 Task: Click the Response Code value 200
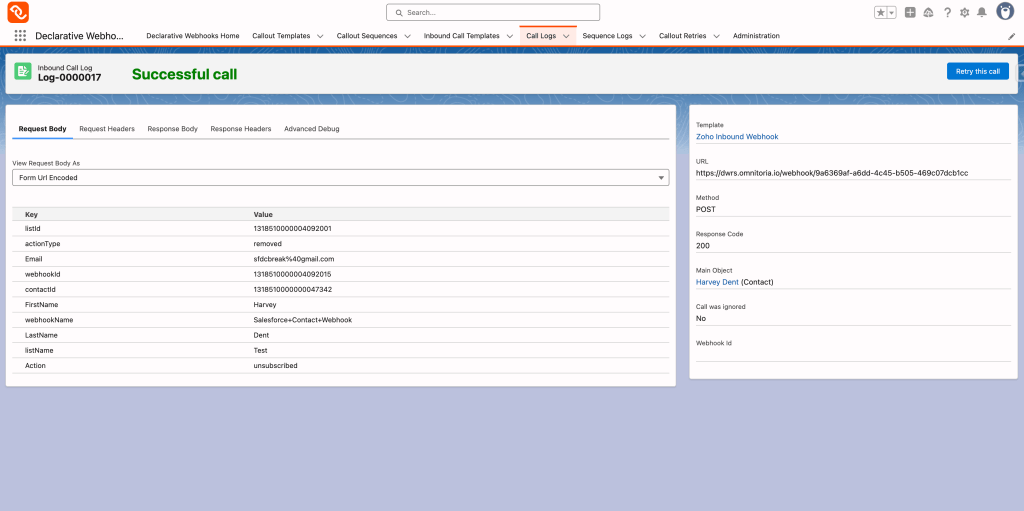[703, 246]
